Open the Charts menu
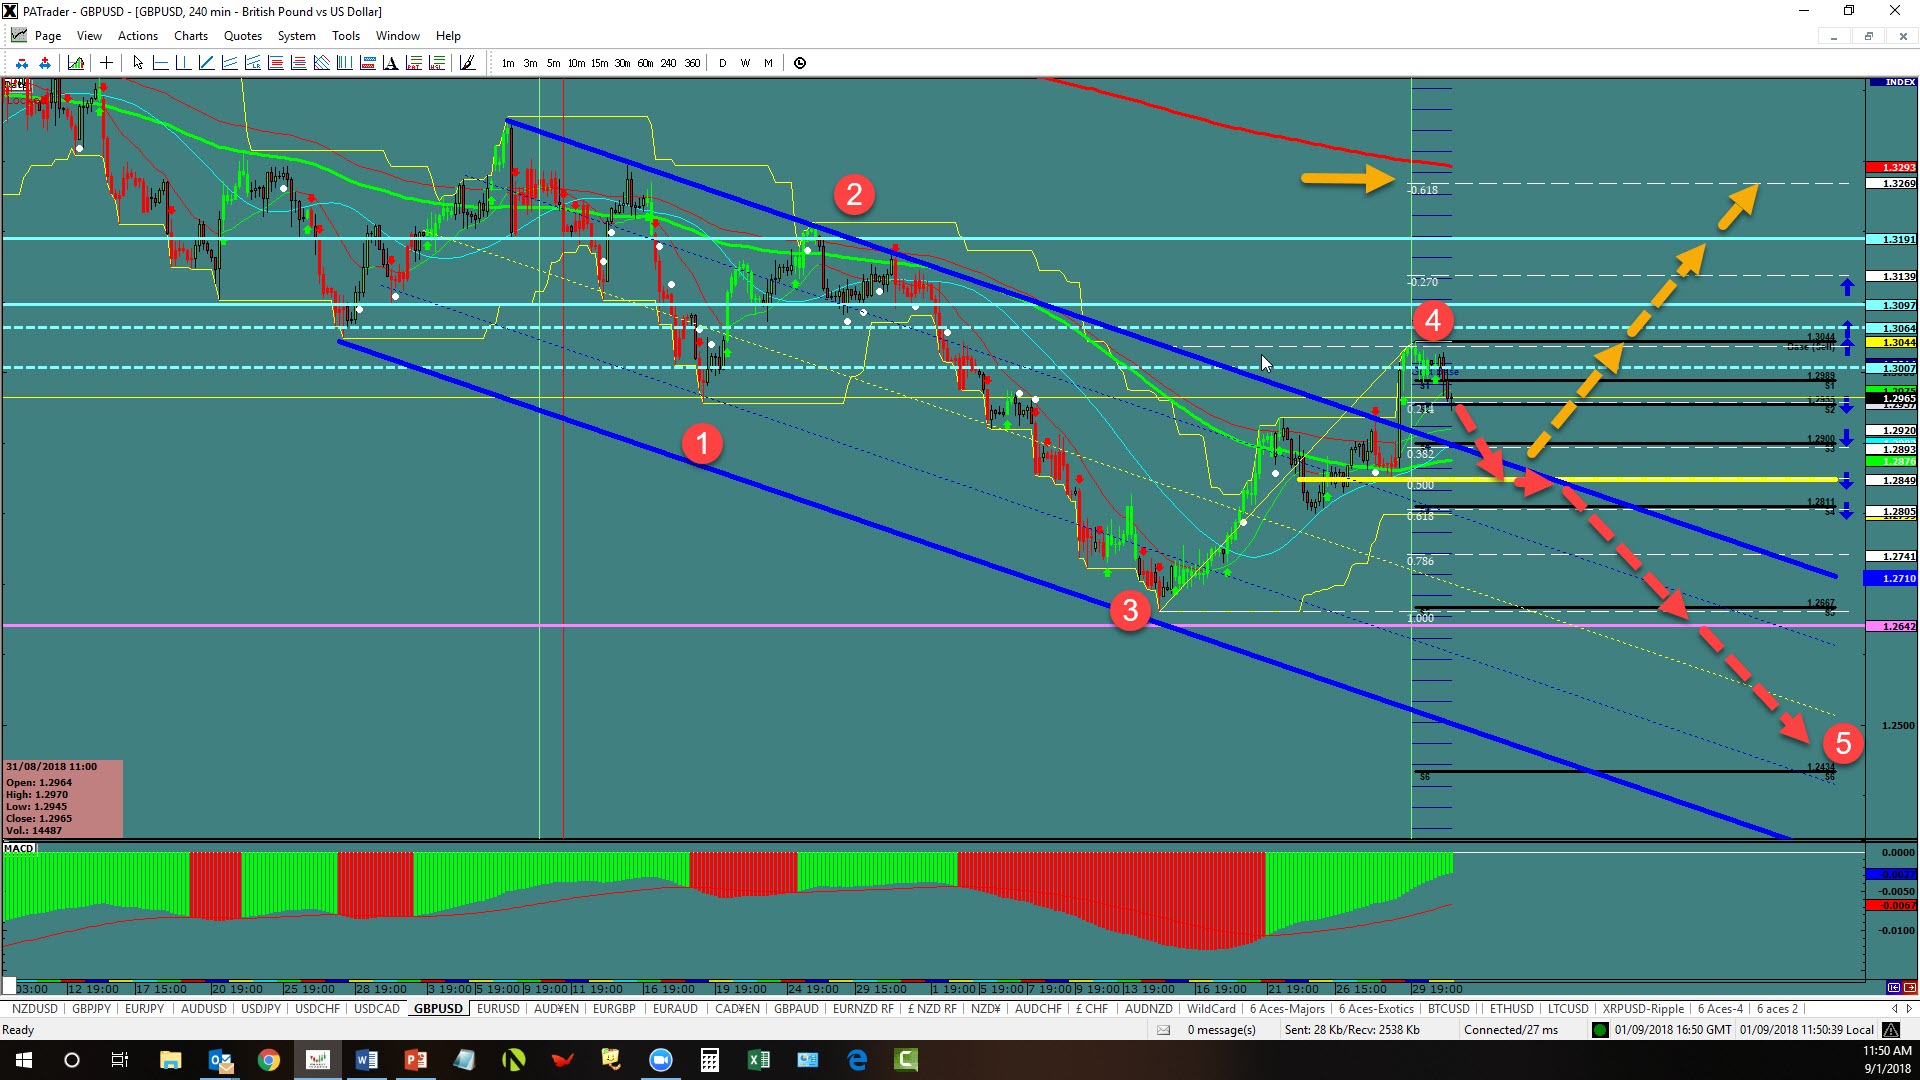The image size is (1920, 1080). [191, 35]
